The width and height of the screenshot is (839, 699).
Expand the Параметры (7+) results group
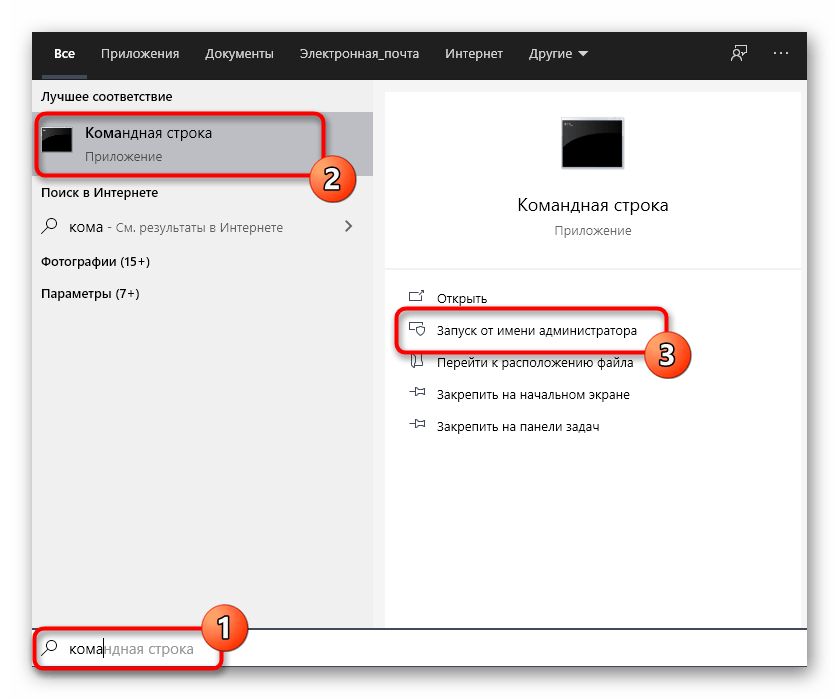90,294
